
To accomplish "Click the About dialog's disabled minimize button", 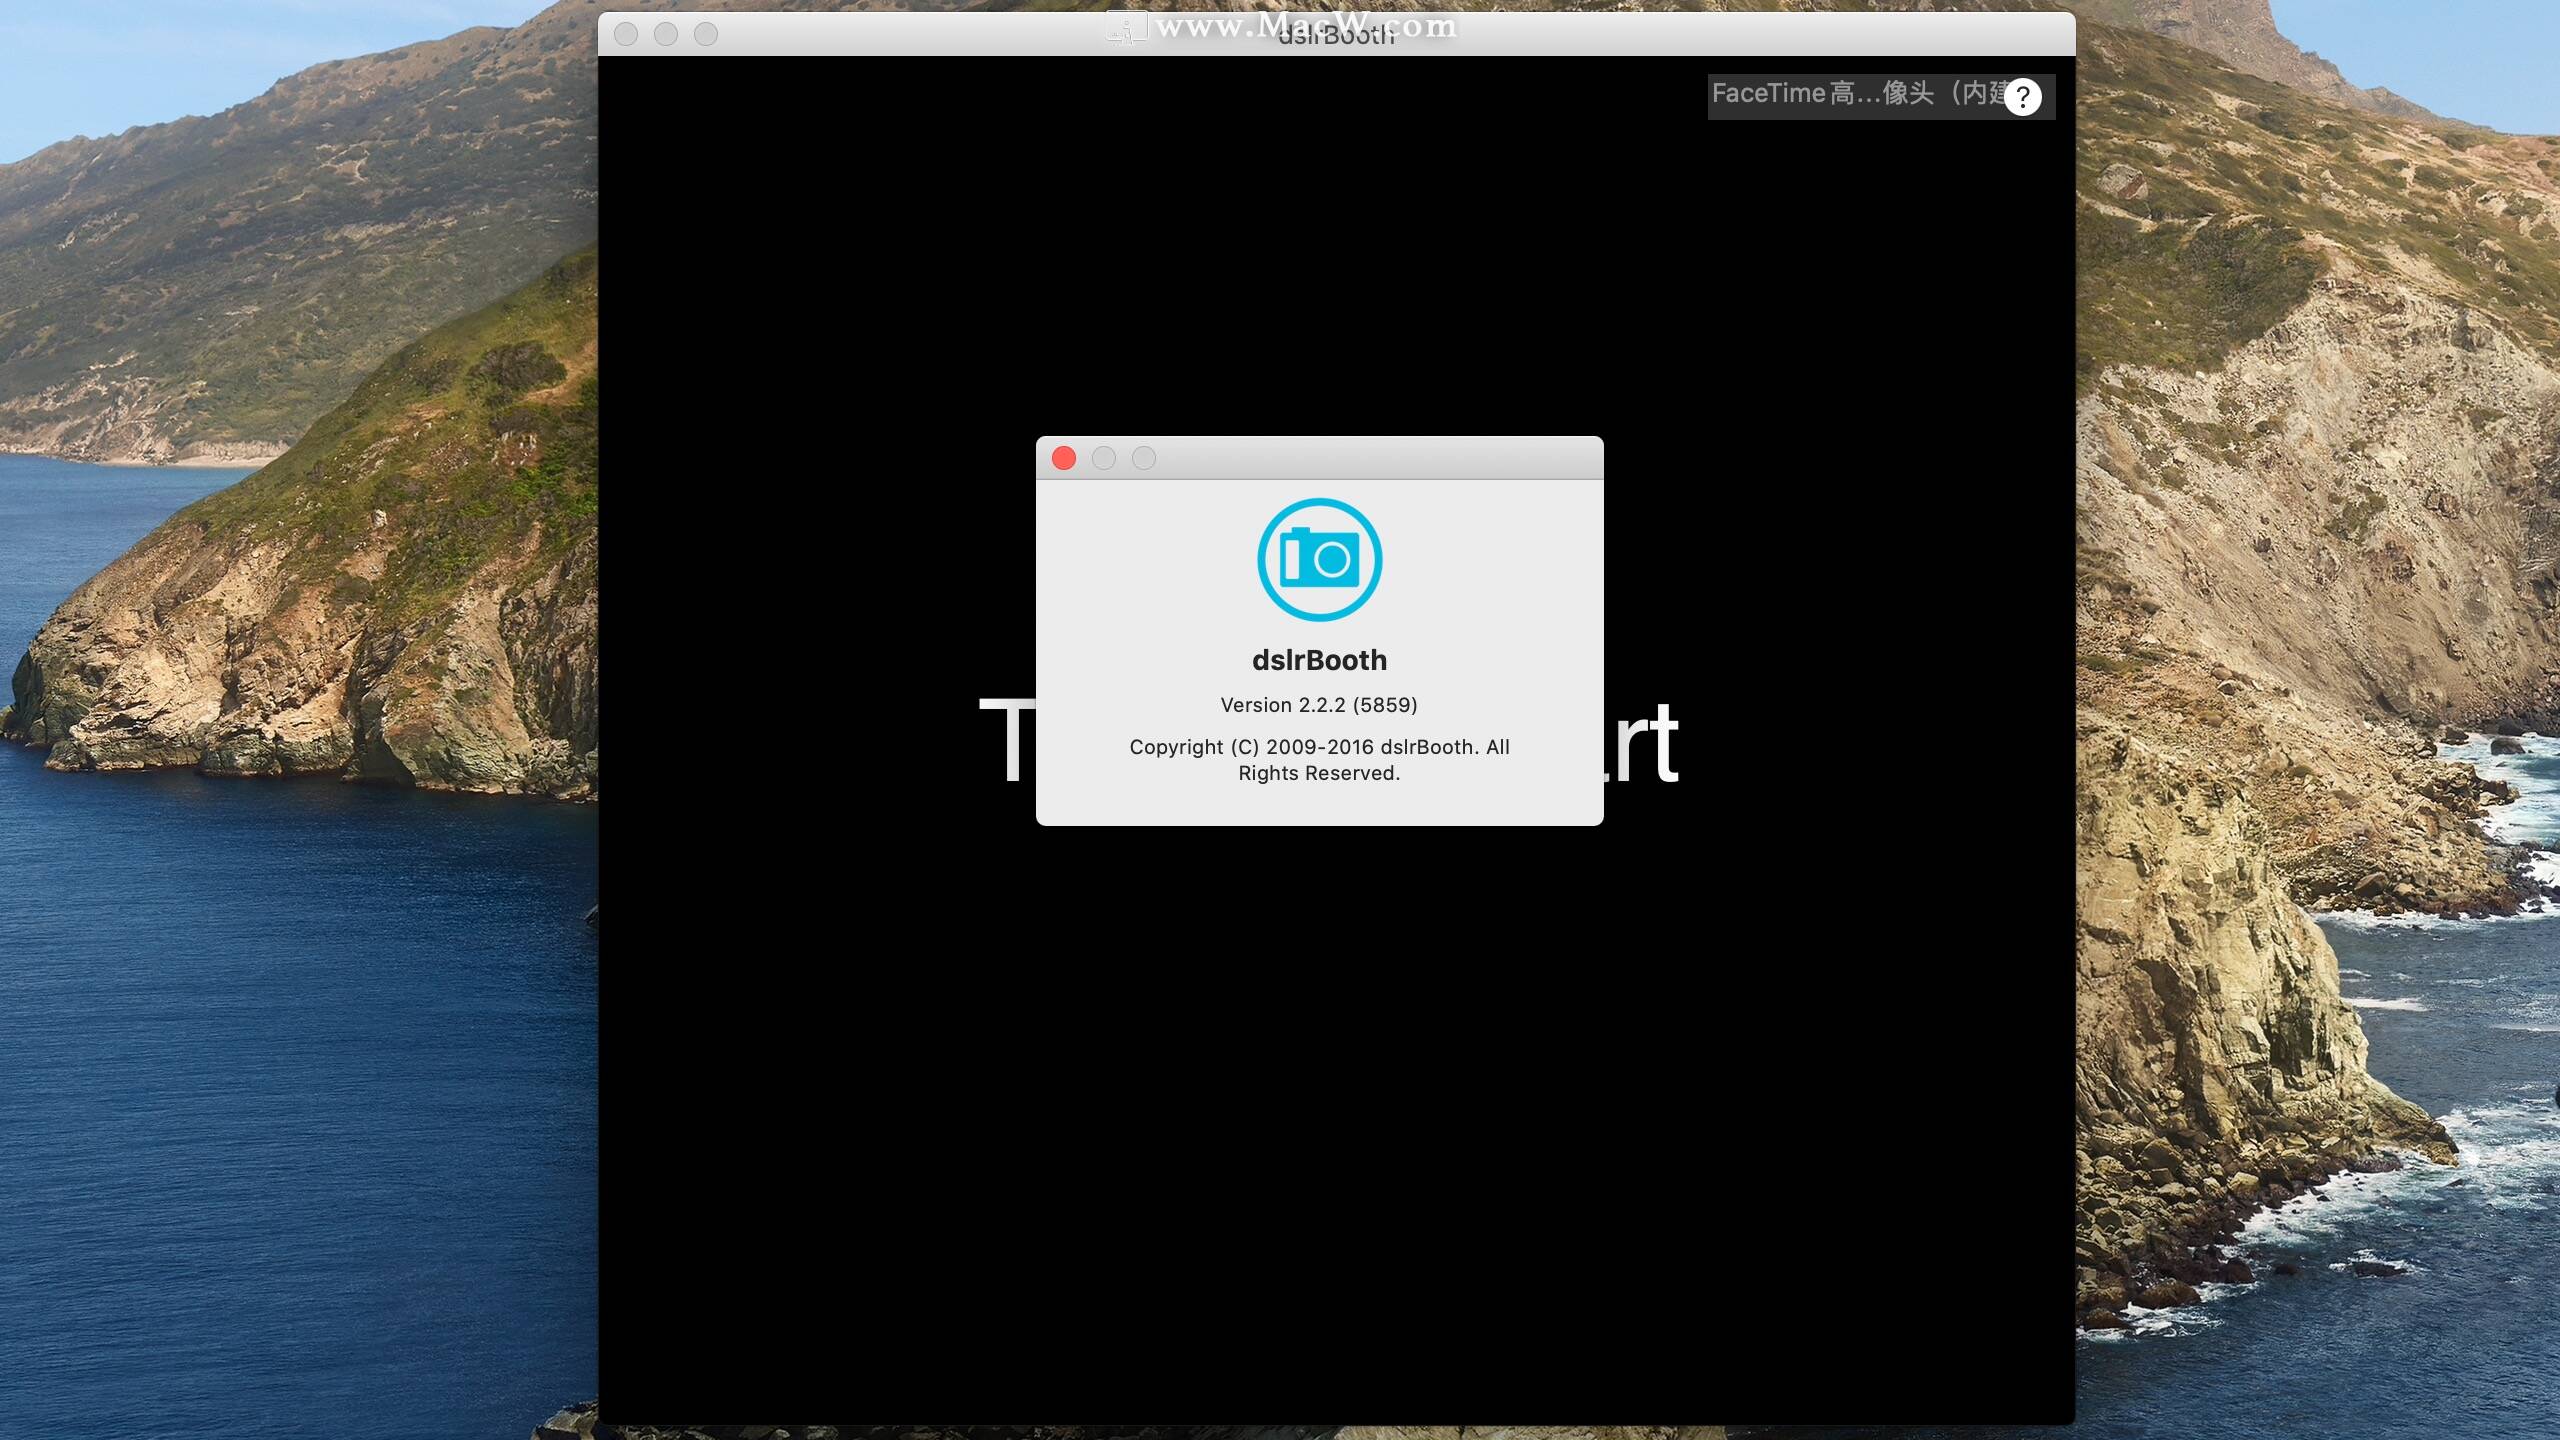I will (x=1104, y=458).
